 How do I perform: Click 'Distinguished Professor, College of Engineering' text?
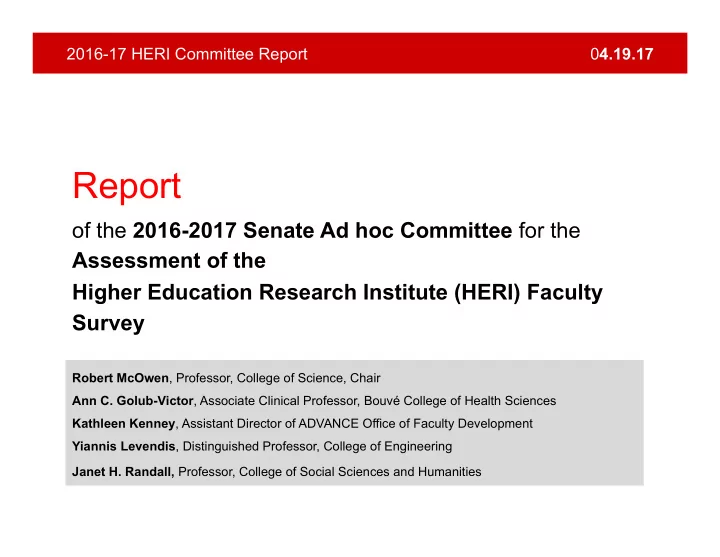(317, 446)
